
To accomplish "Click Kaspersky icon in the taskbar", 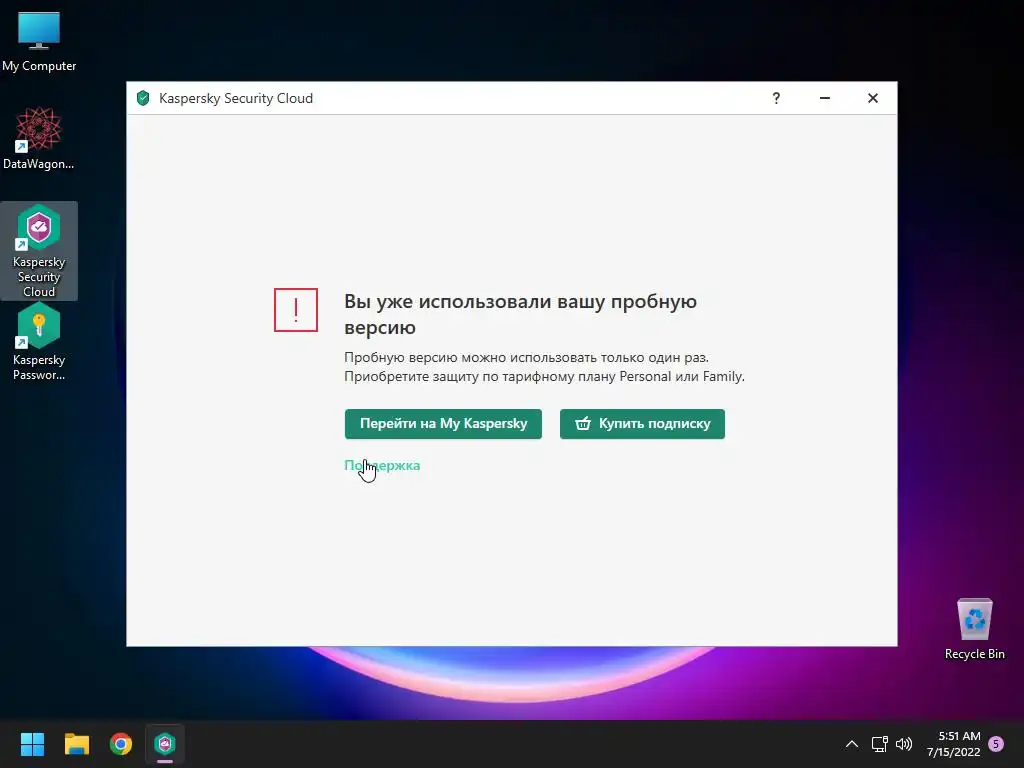I will 165,744.
